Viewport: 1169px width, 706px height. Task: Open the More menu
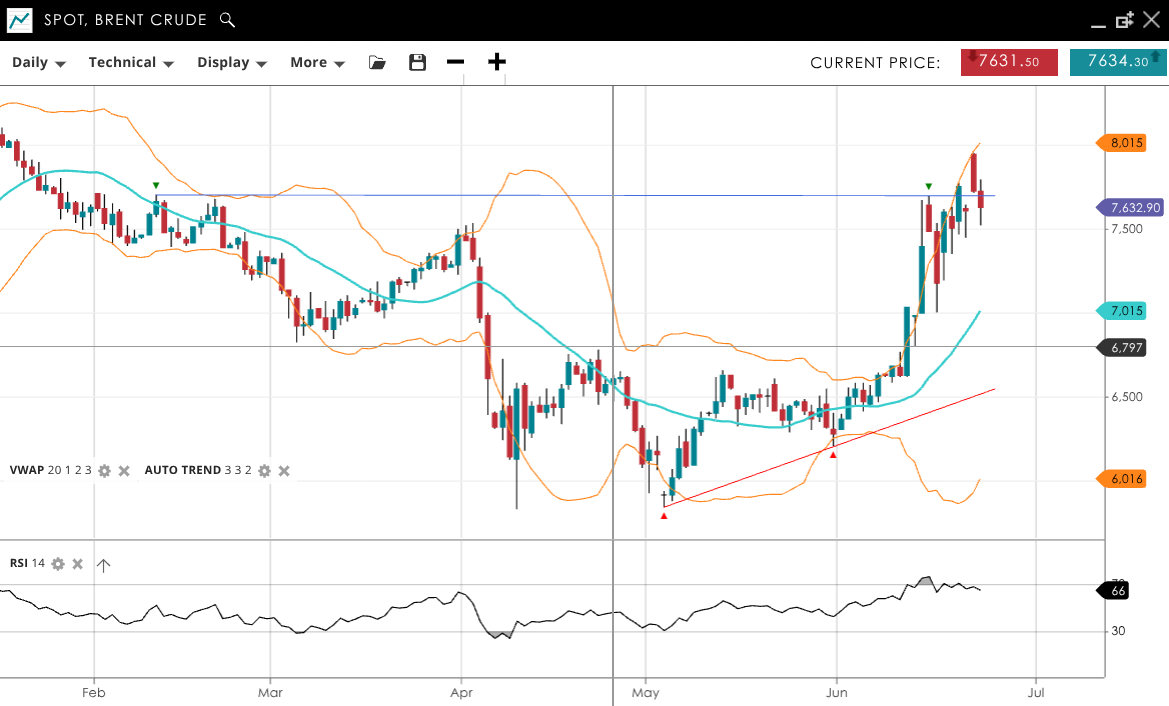(317, 62)
